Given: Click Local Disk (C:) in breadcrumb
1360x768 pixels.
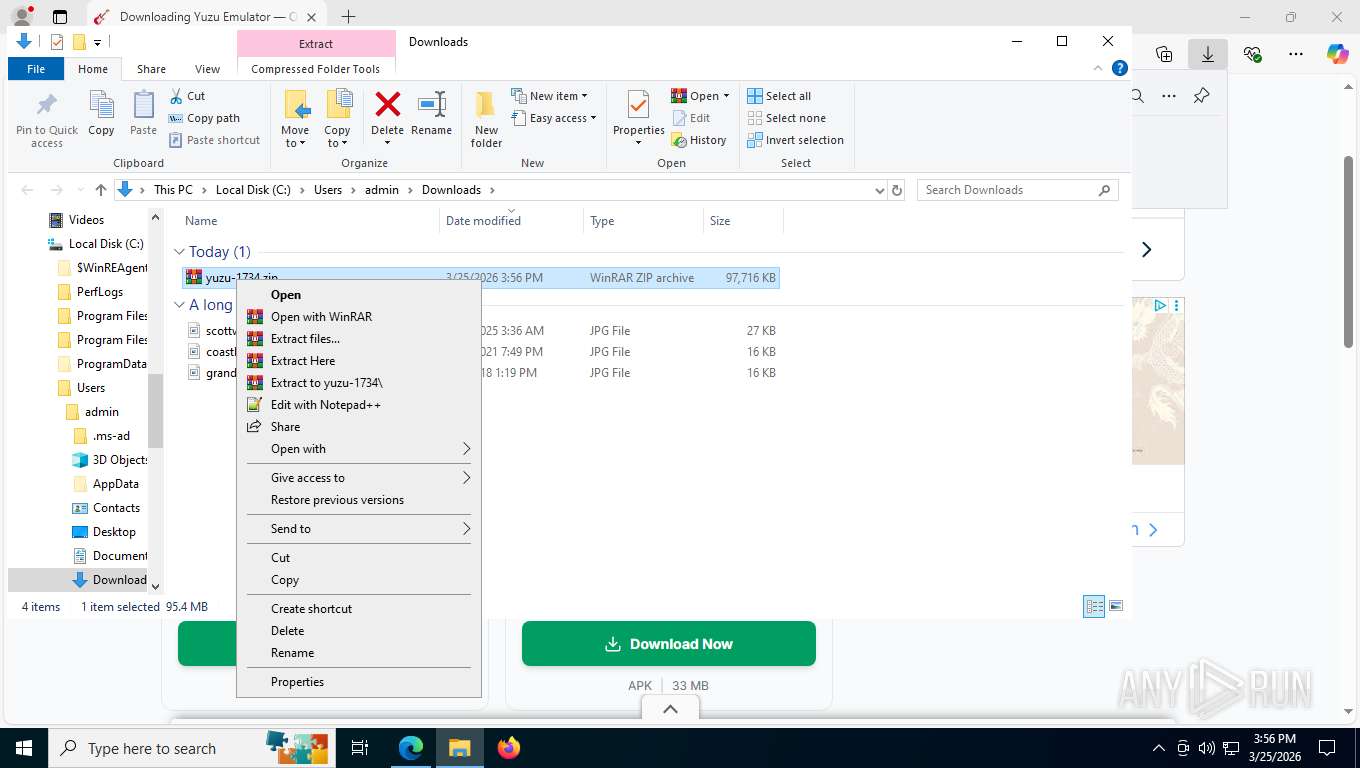Looking at the screenshot, I should (x=253, y=190).
